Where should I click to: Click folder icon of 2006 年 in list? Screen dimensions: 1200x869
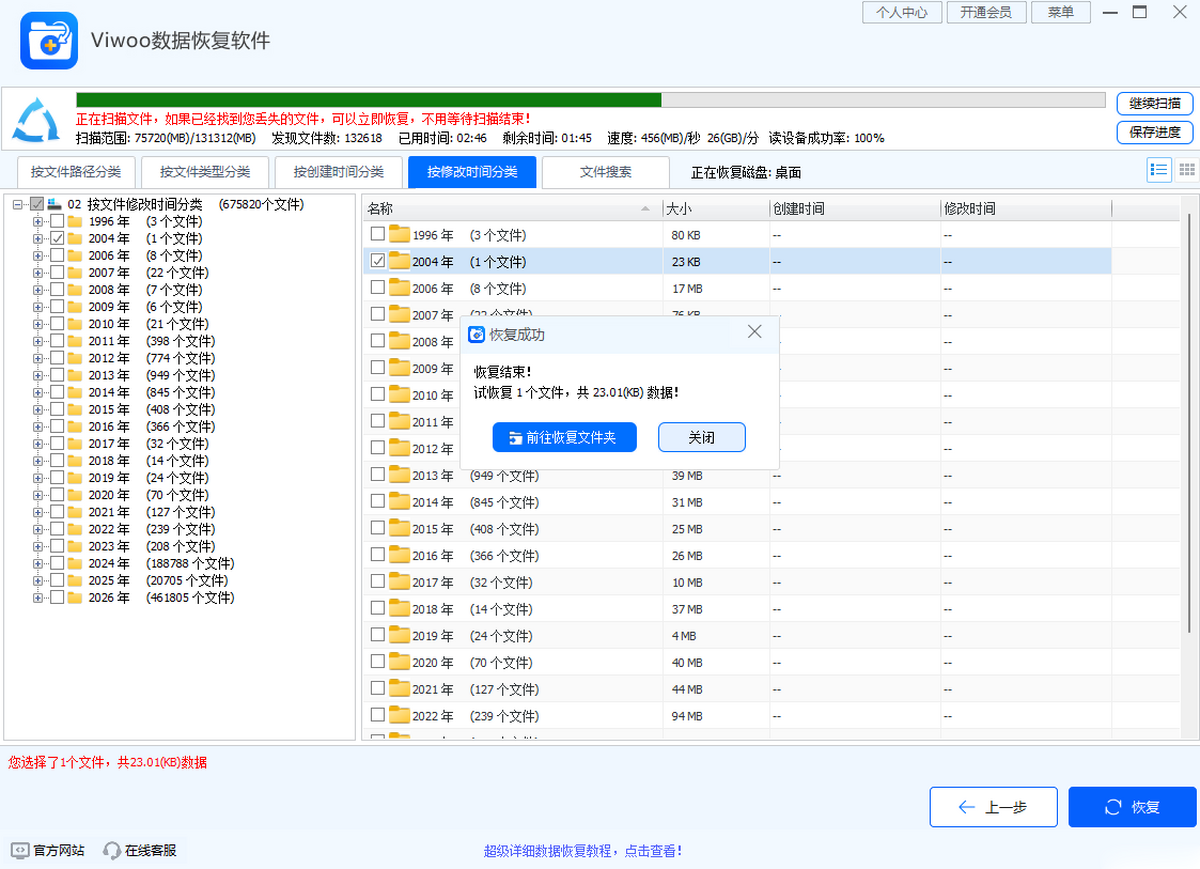400,288
